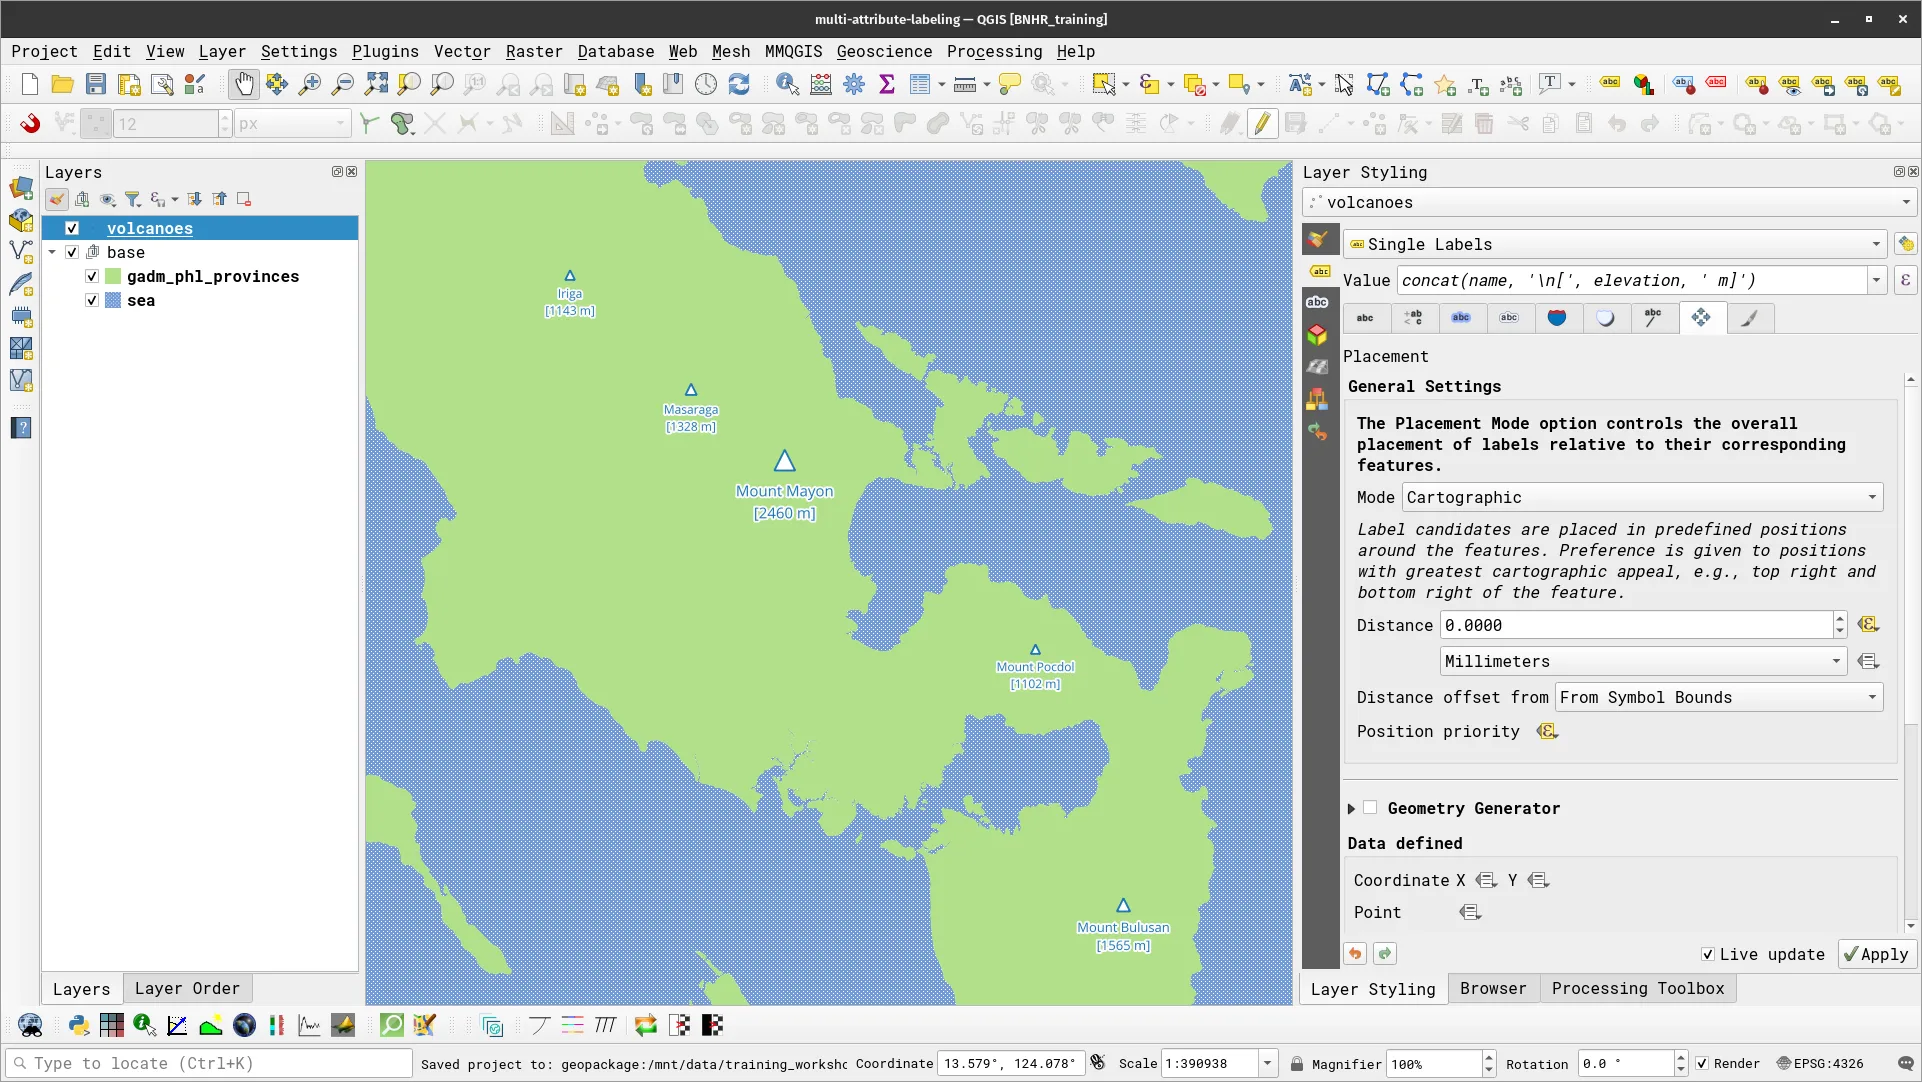Image resolution: width=1922 pixels, height=1082 pixels.
Task: Open the Python Console icon
Action: (x=79, y=1025)
